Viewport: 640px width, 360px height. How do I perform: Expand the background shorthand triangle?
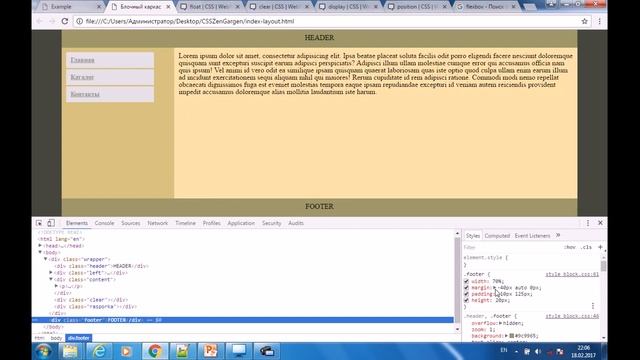coord(506,336)
